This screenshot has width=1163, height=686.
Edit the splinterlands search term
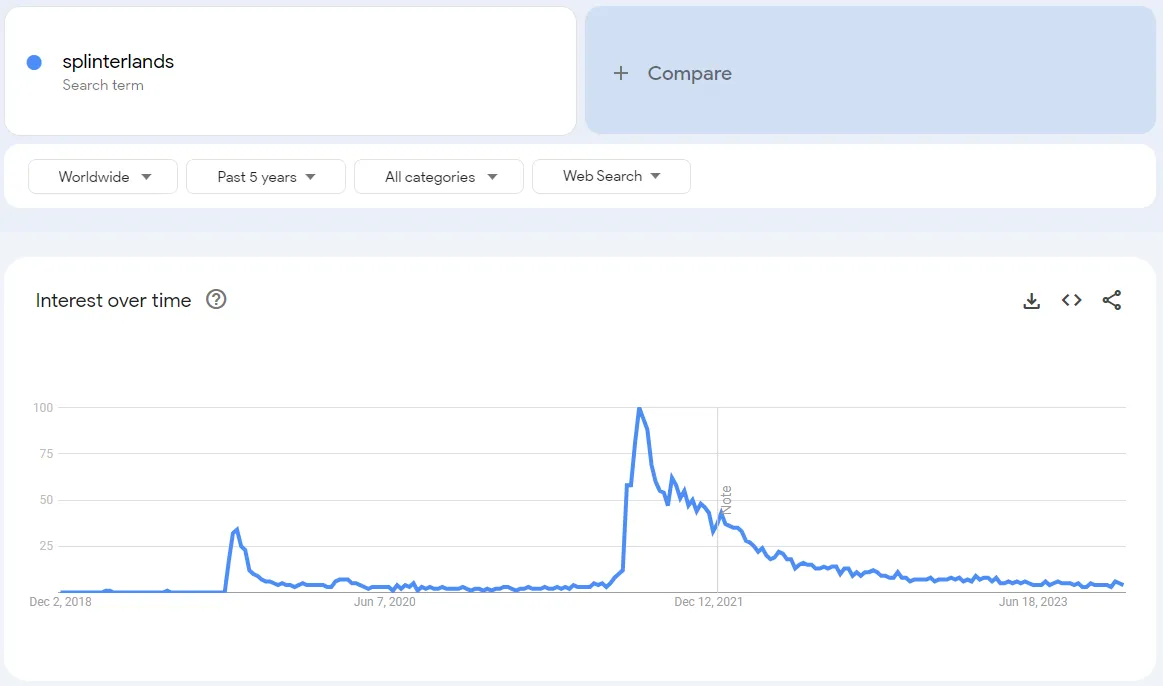tap(118, 62)
